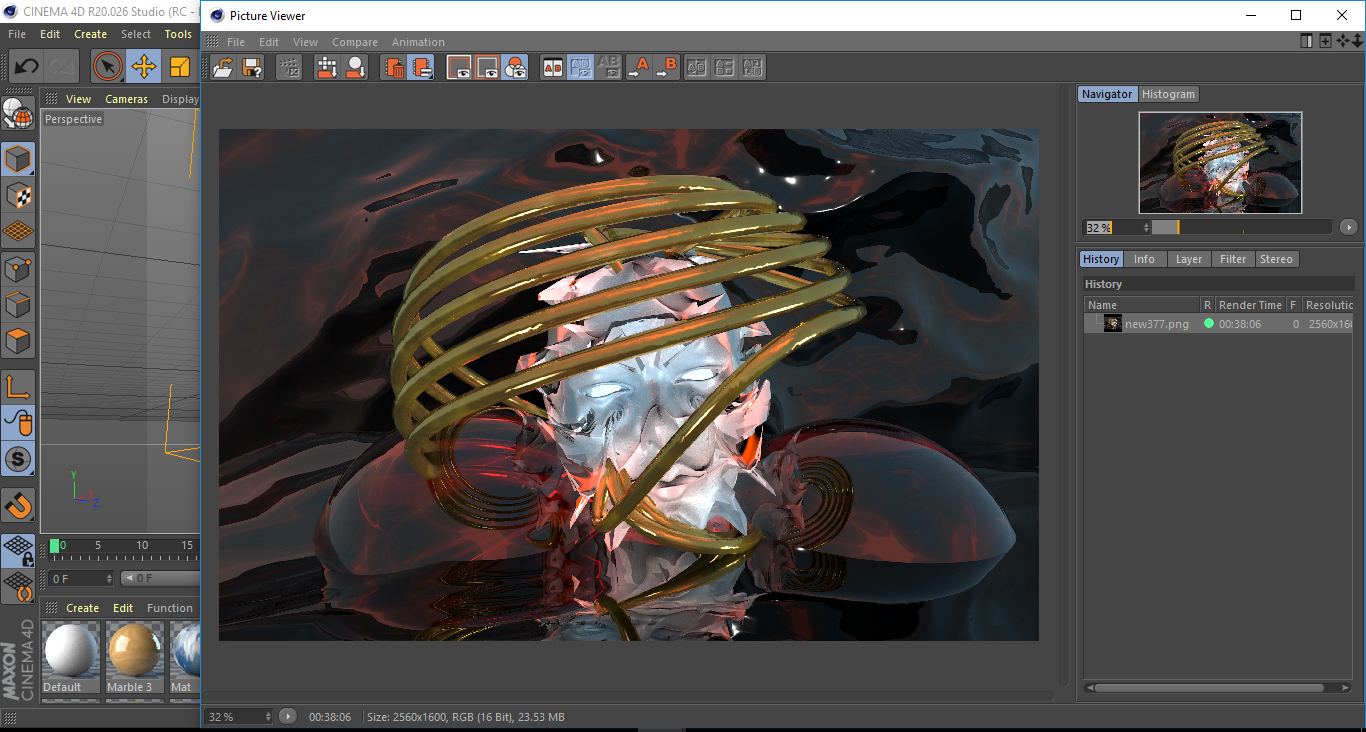Click the Tweak mode mouse icon
1366x732 pixels.
(18, 423)
